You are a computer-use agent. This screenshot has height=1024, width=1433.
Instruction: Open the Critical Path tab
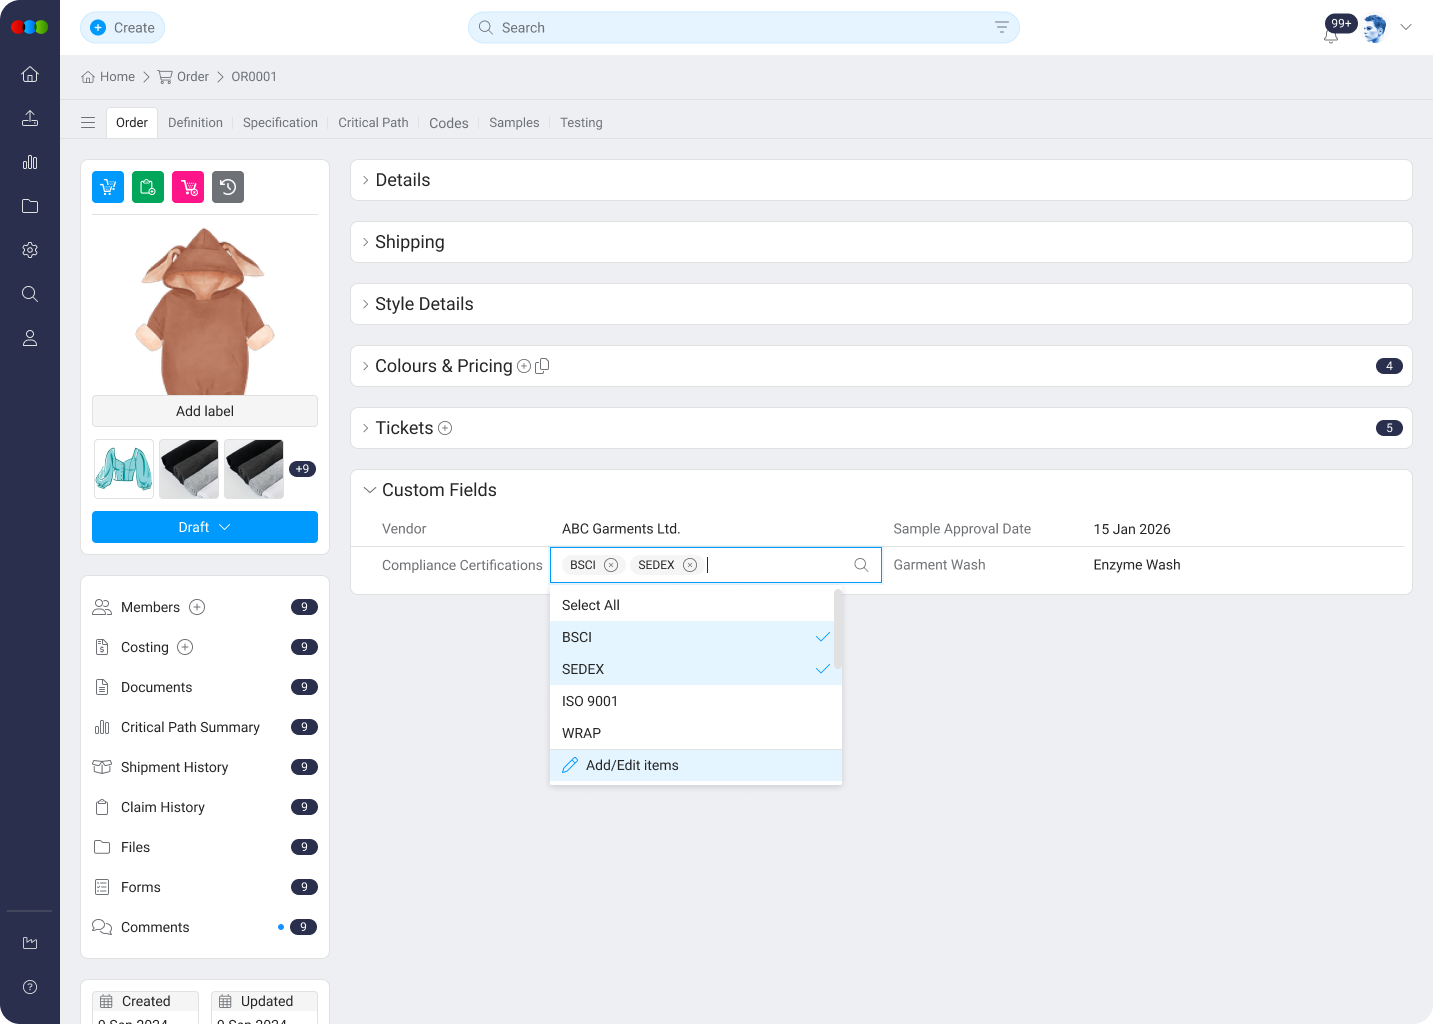click(373, 122)
